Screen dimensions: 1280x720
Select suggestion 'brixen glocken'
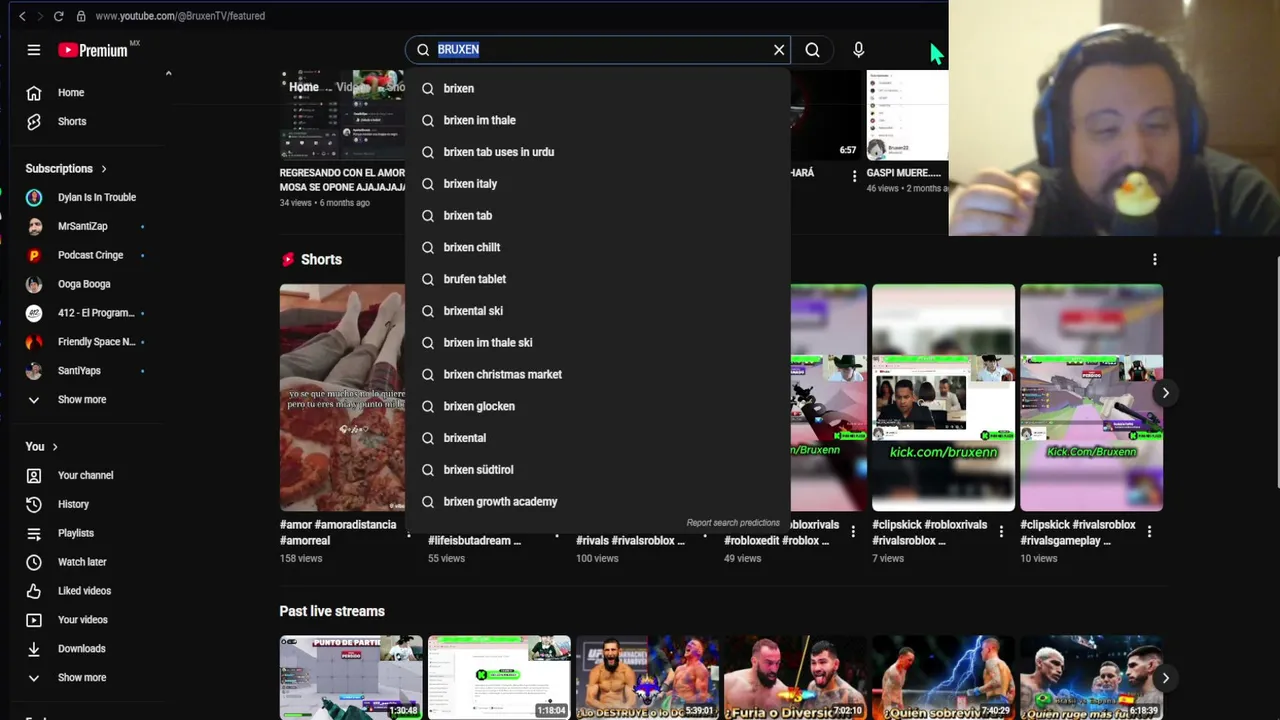[598, 407]
